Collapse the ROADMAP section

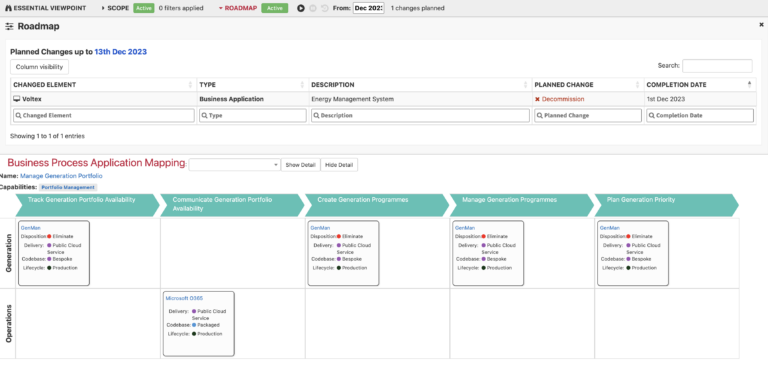tap(238, 8)
